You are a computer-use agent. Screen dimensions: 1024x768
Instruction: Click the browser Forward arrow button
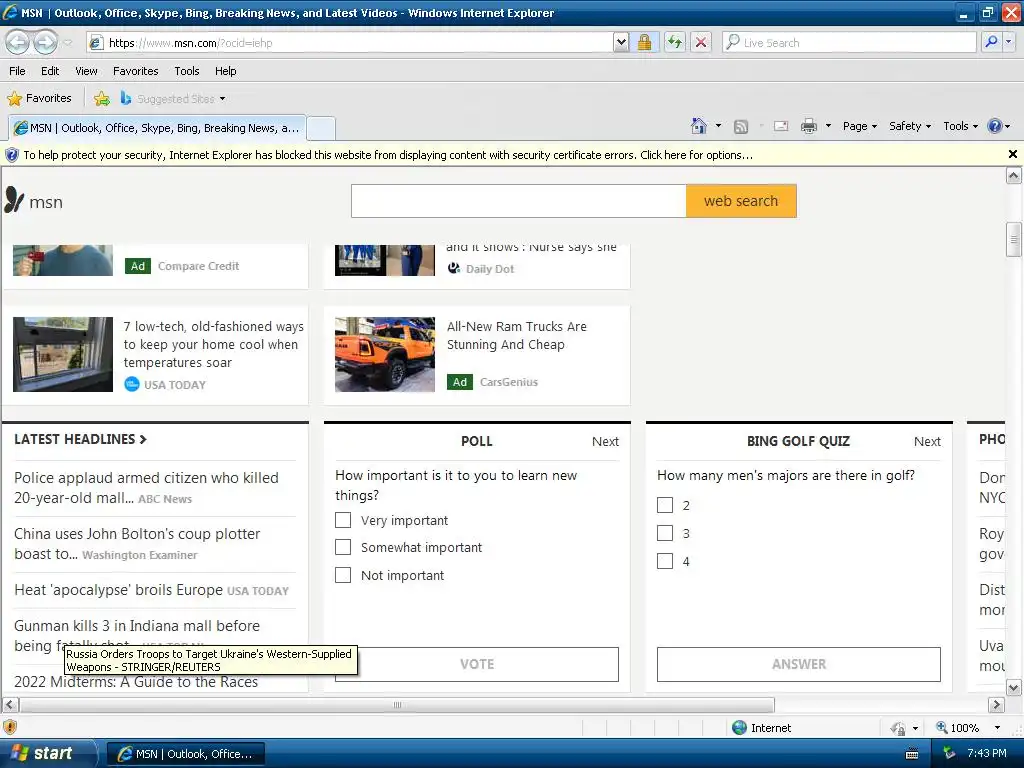point(45,42)
